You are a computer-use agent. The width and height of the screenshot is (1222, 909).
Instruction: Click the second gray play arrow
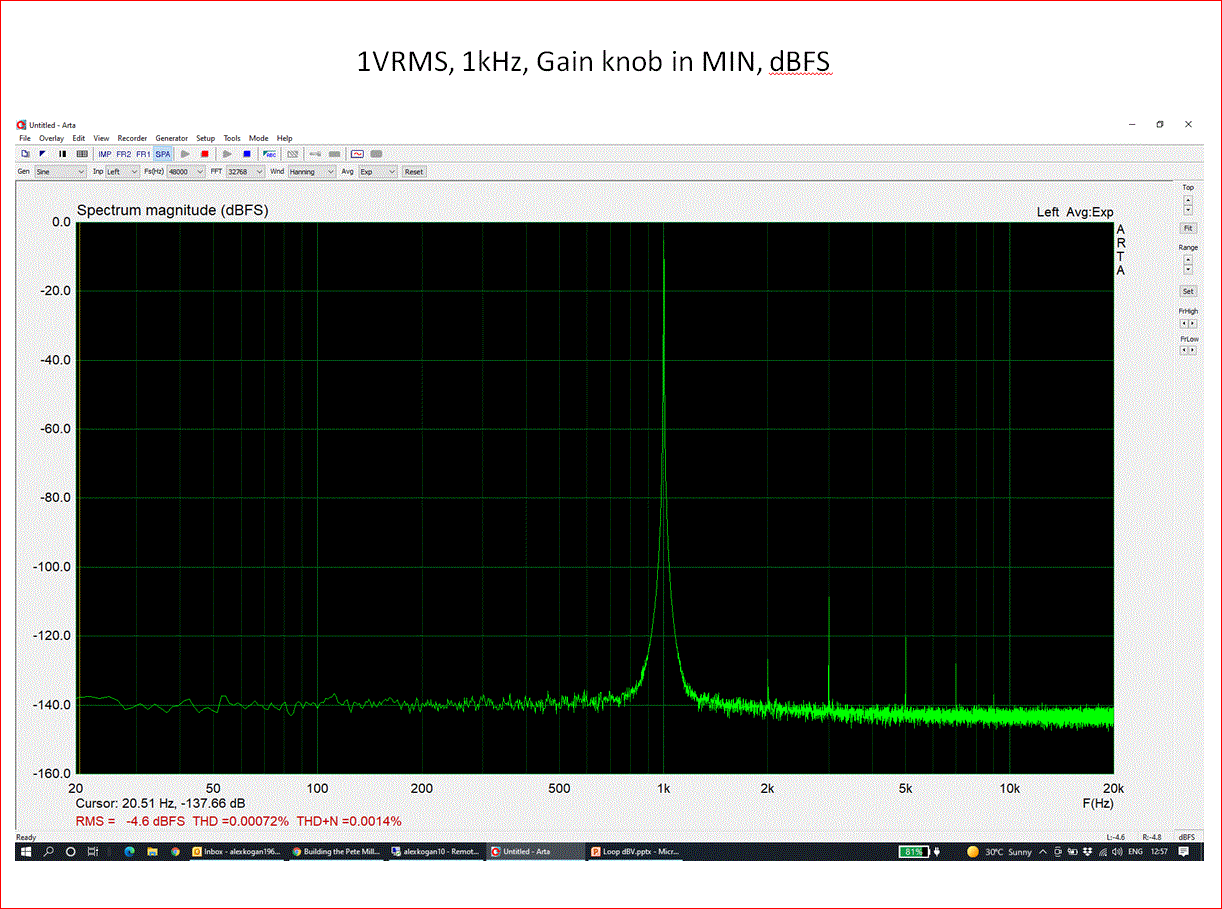[x=227, y=154]
